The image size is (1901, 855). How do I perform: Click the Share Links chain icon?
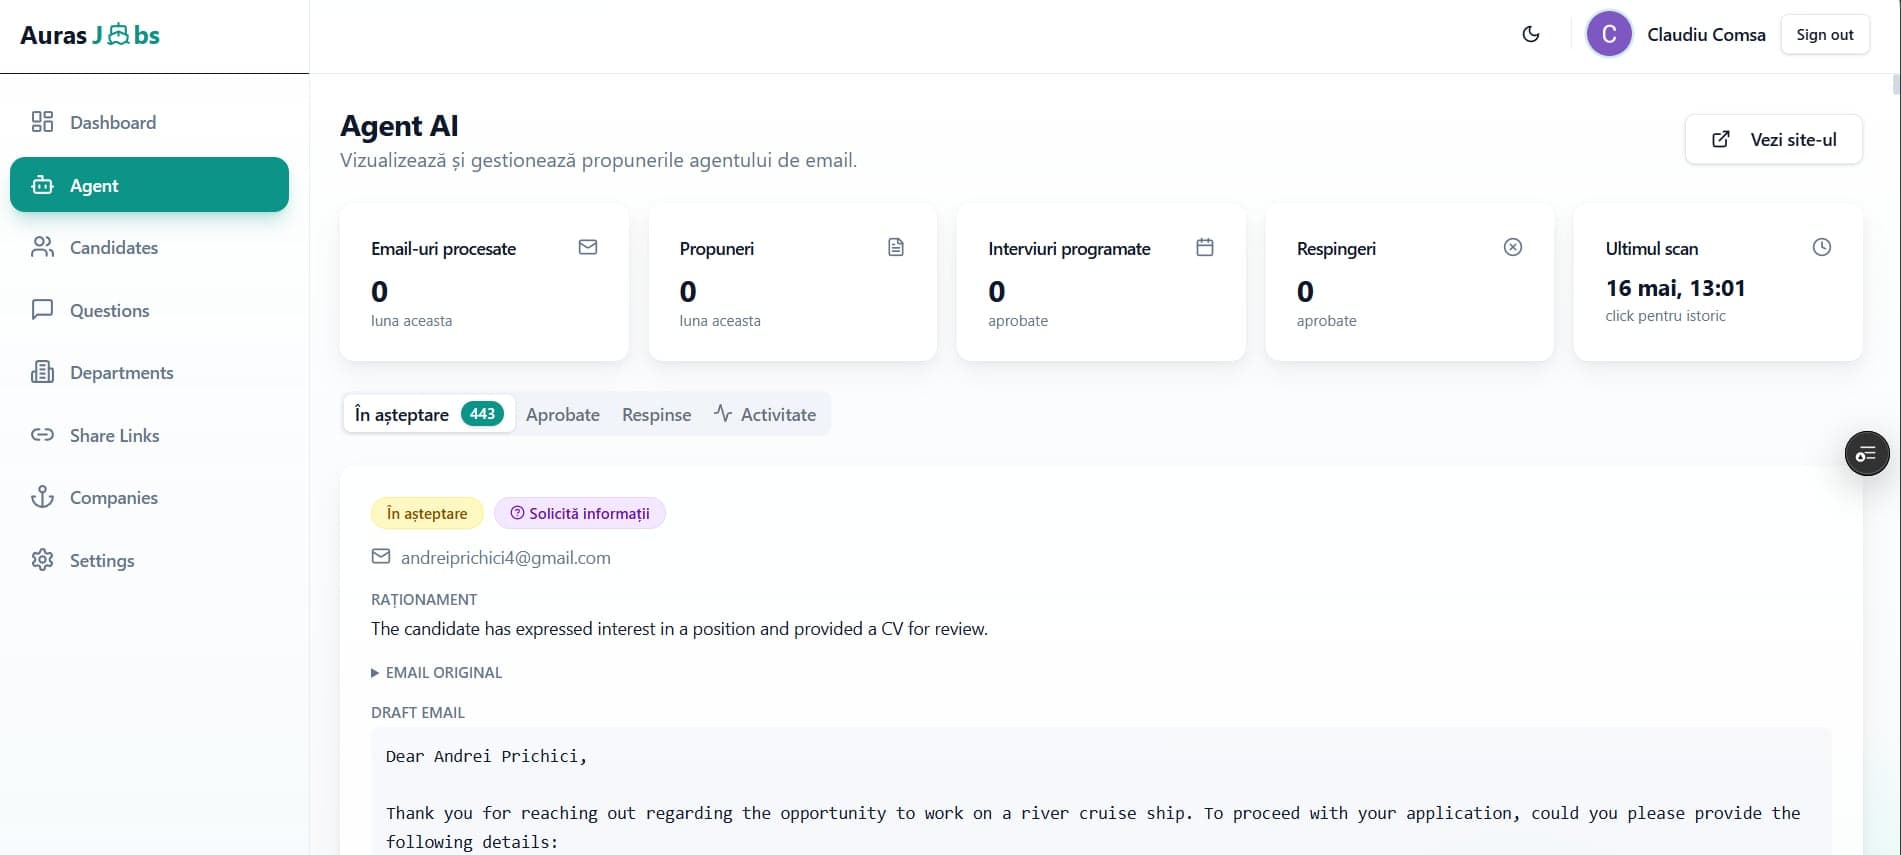(x=42, y=434)
